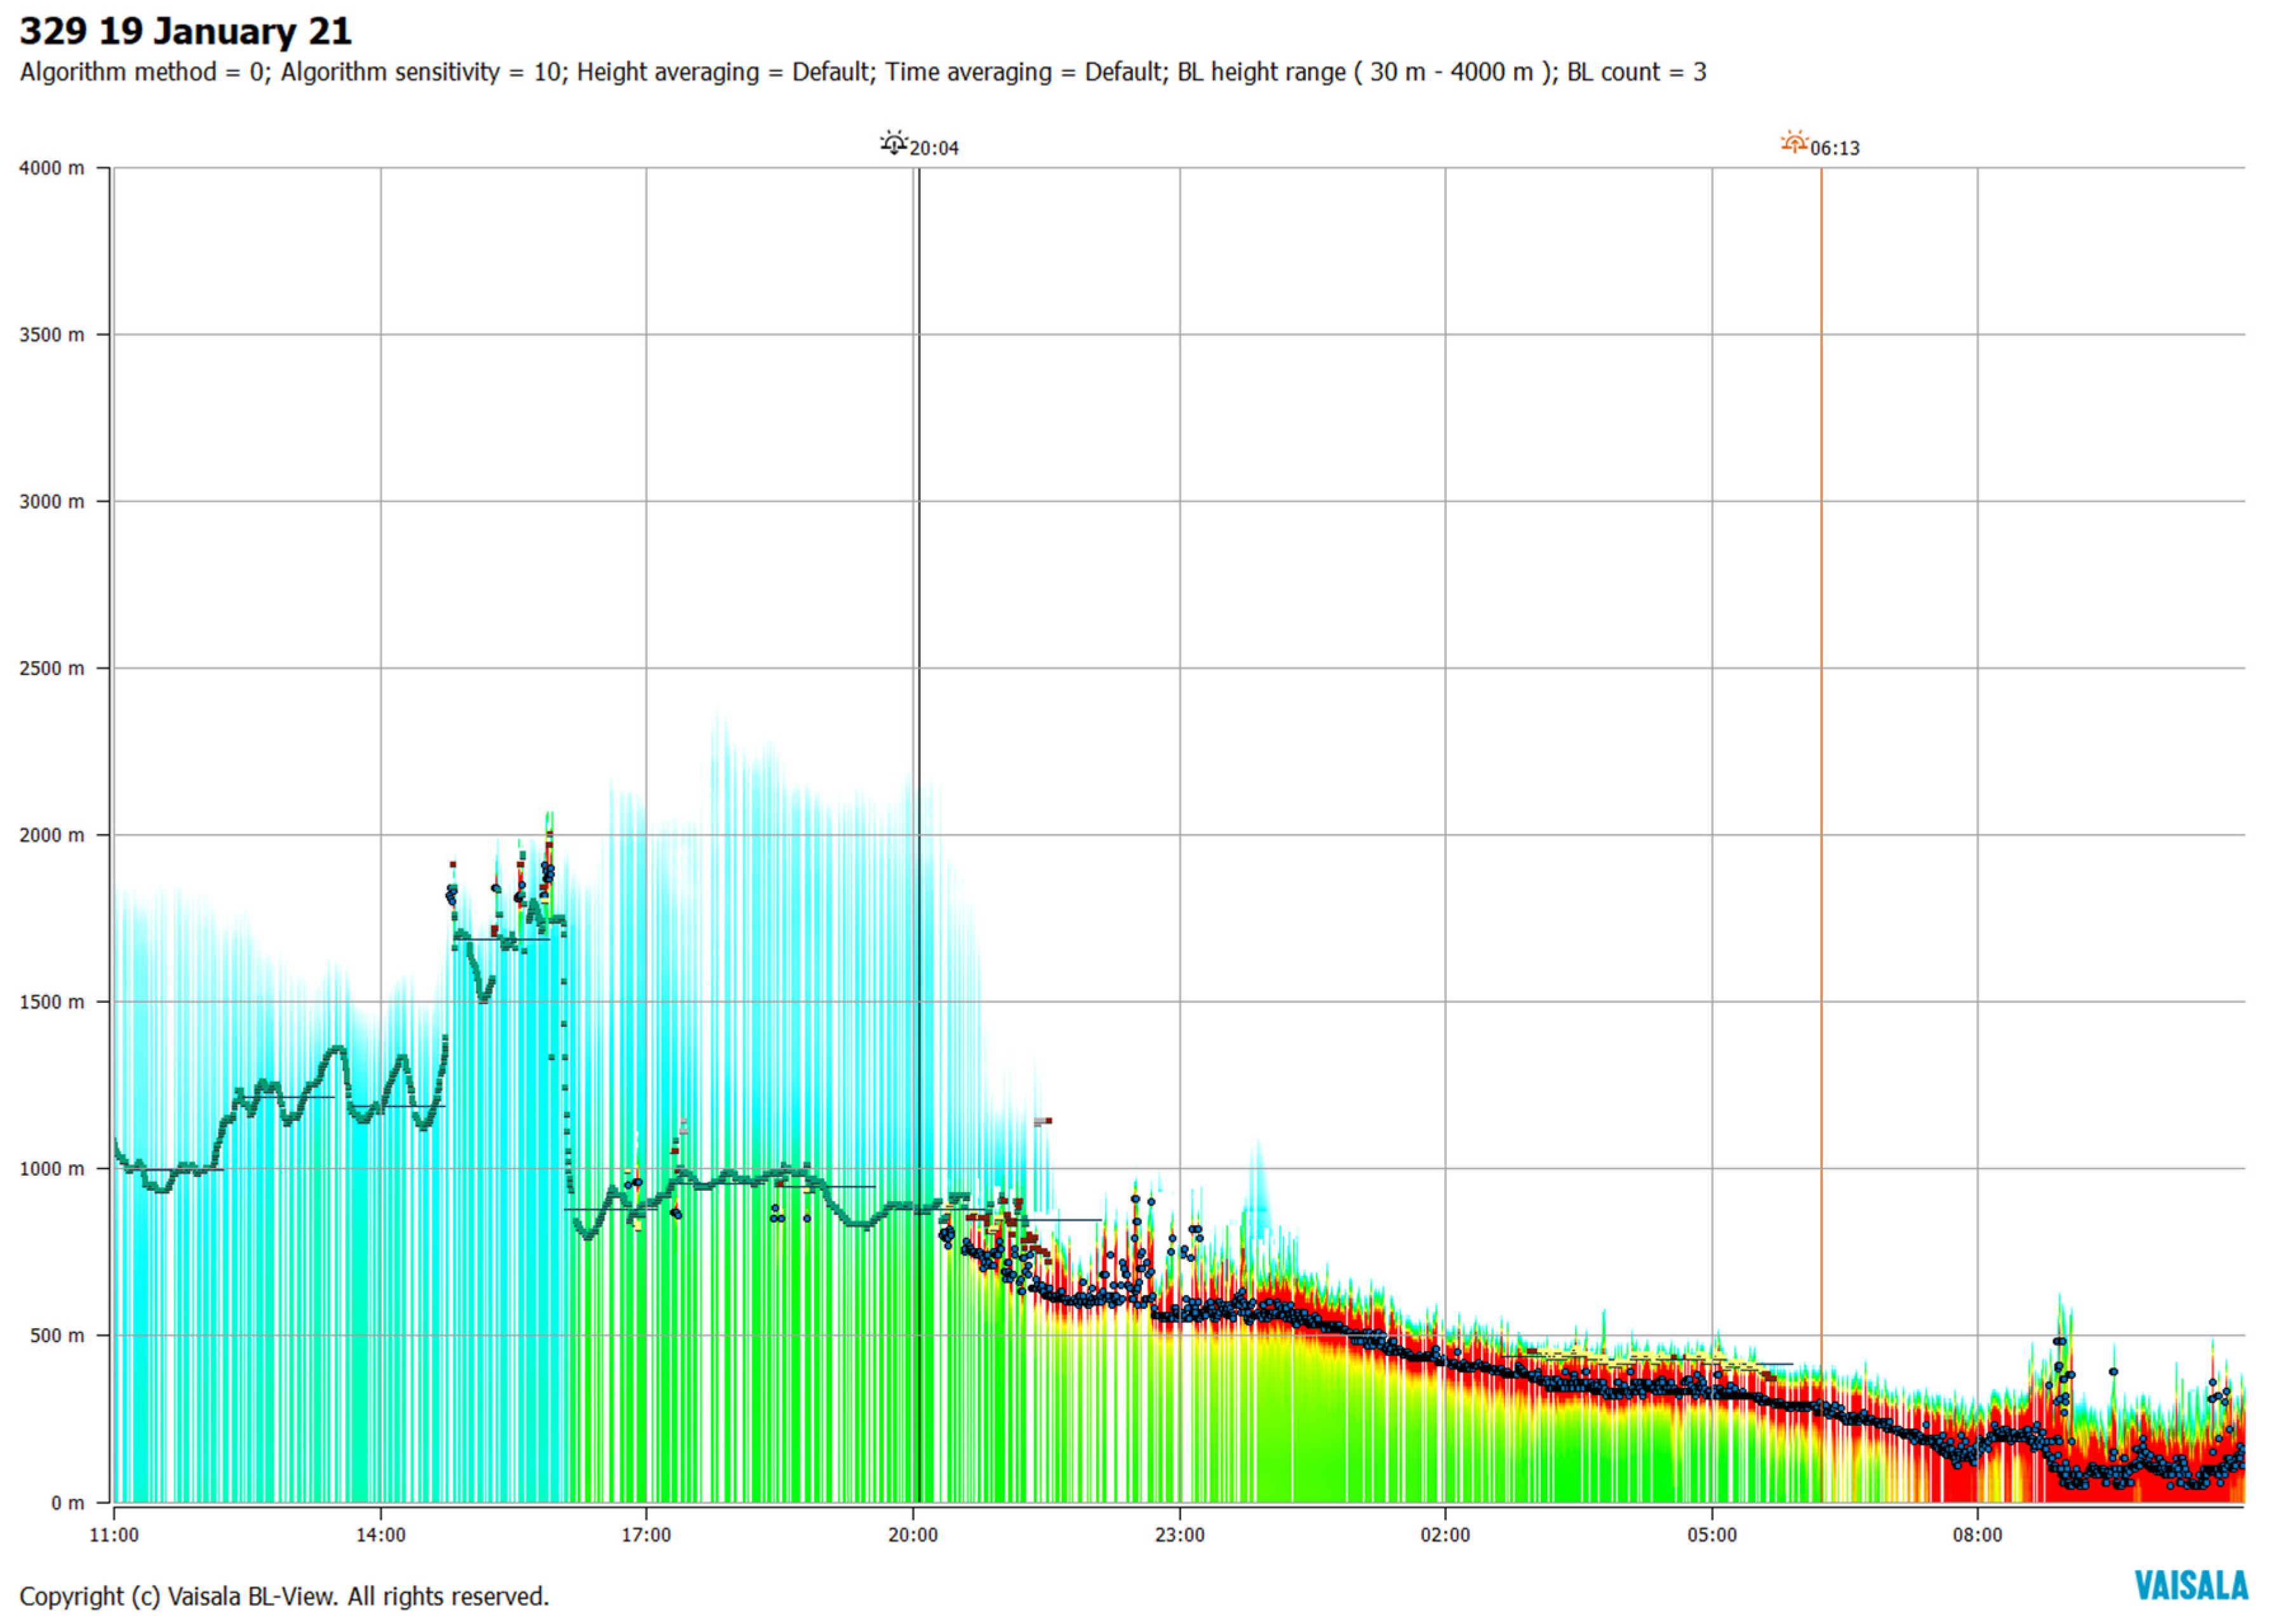
Task: Click the 14:00 time axis label
Action: (380, 1535)
